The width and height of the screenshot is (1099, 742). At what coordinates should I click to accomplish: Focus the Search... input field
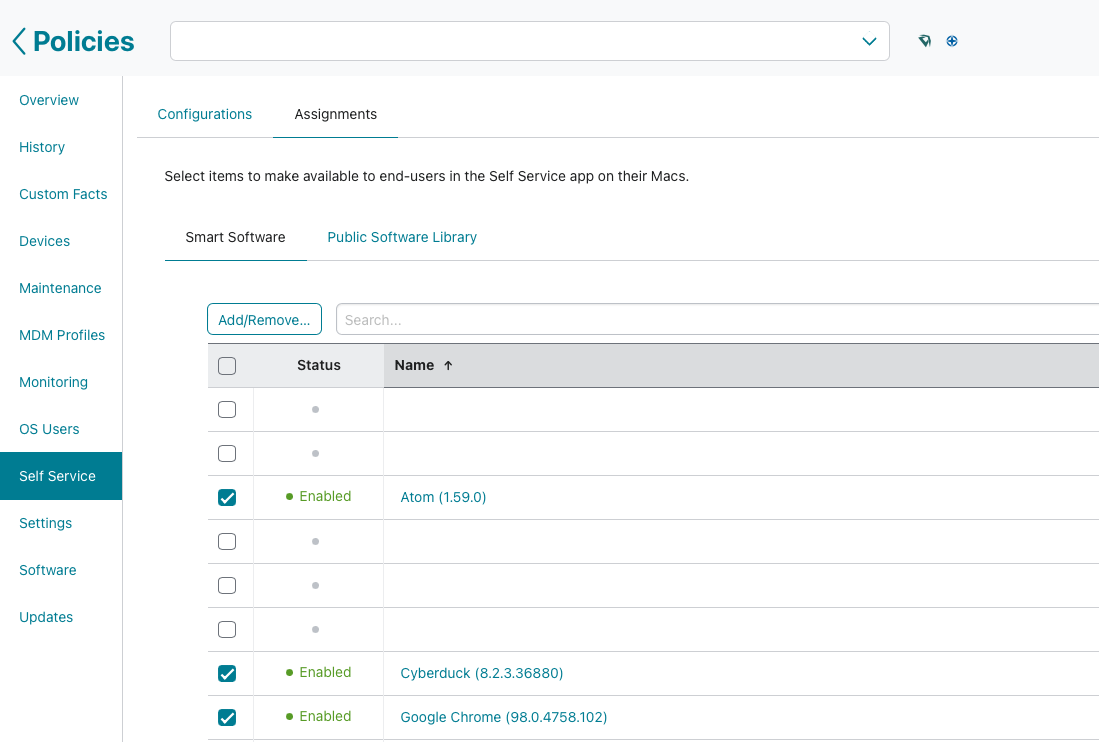point(718,320)
